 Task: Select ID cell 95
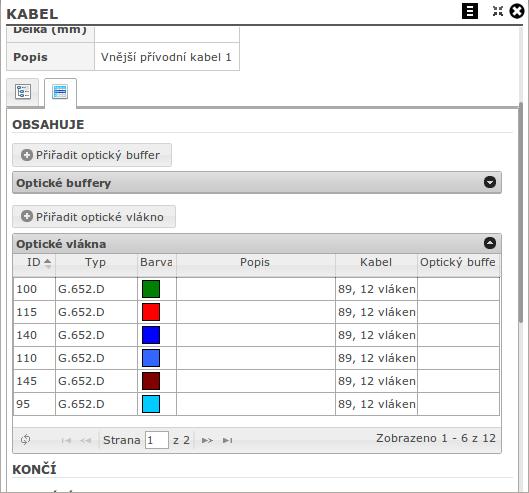pos(34,404)
